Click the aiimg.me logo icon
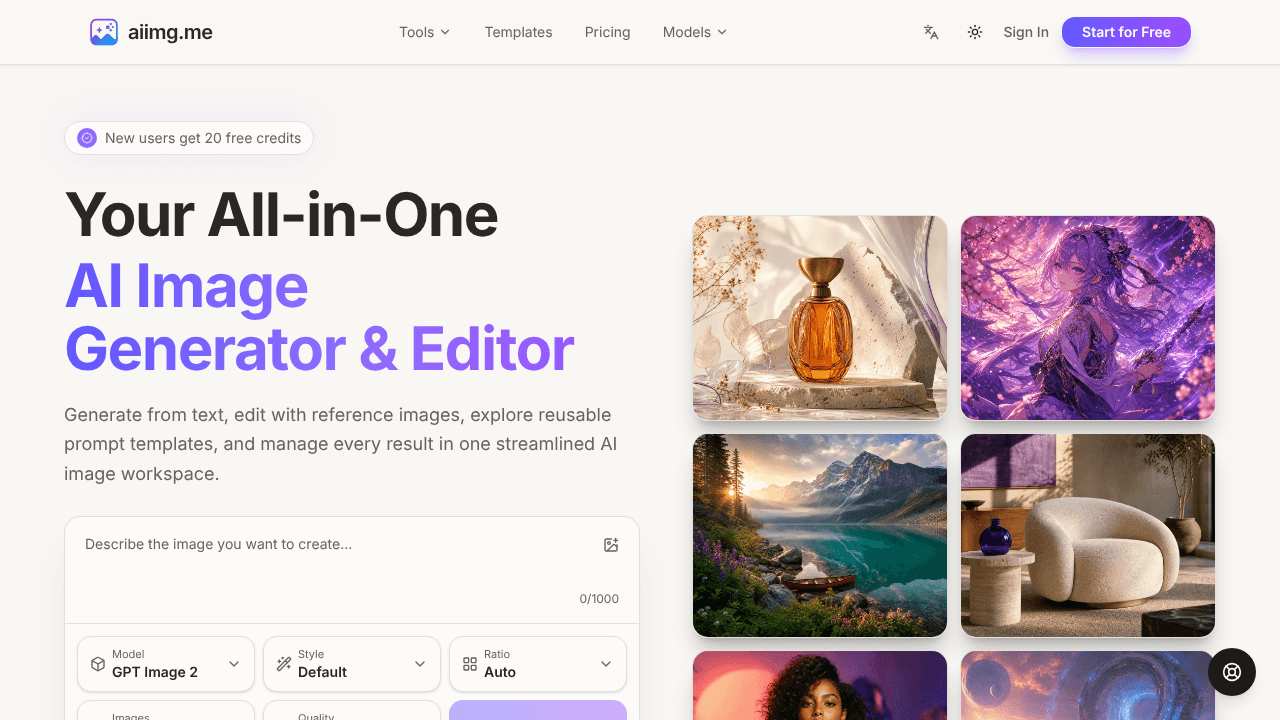 pos(104,32)
